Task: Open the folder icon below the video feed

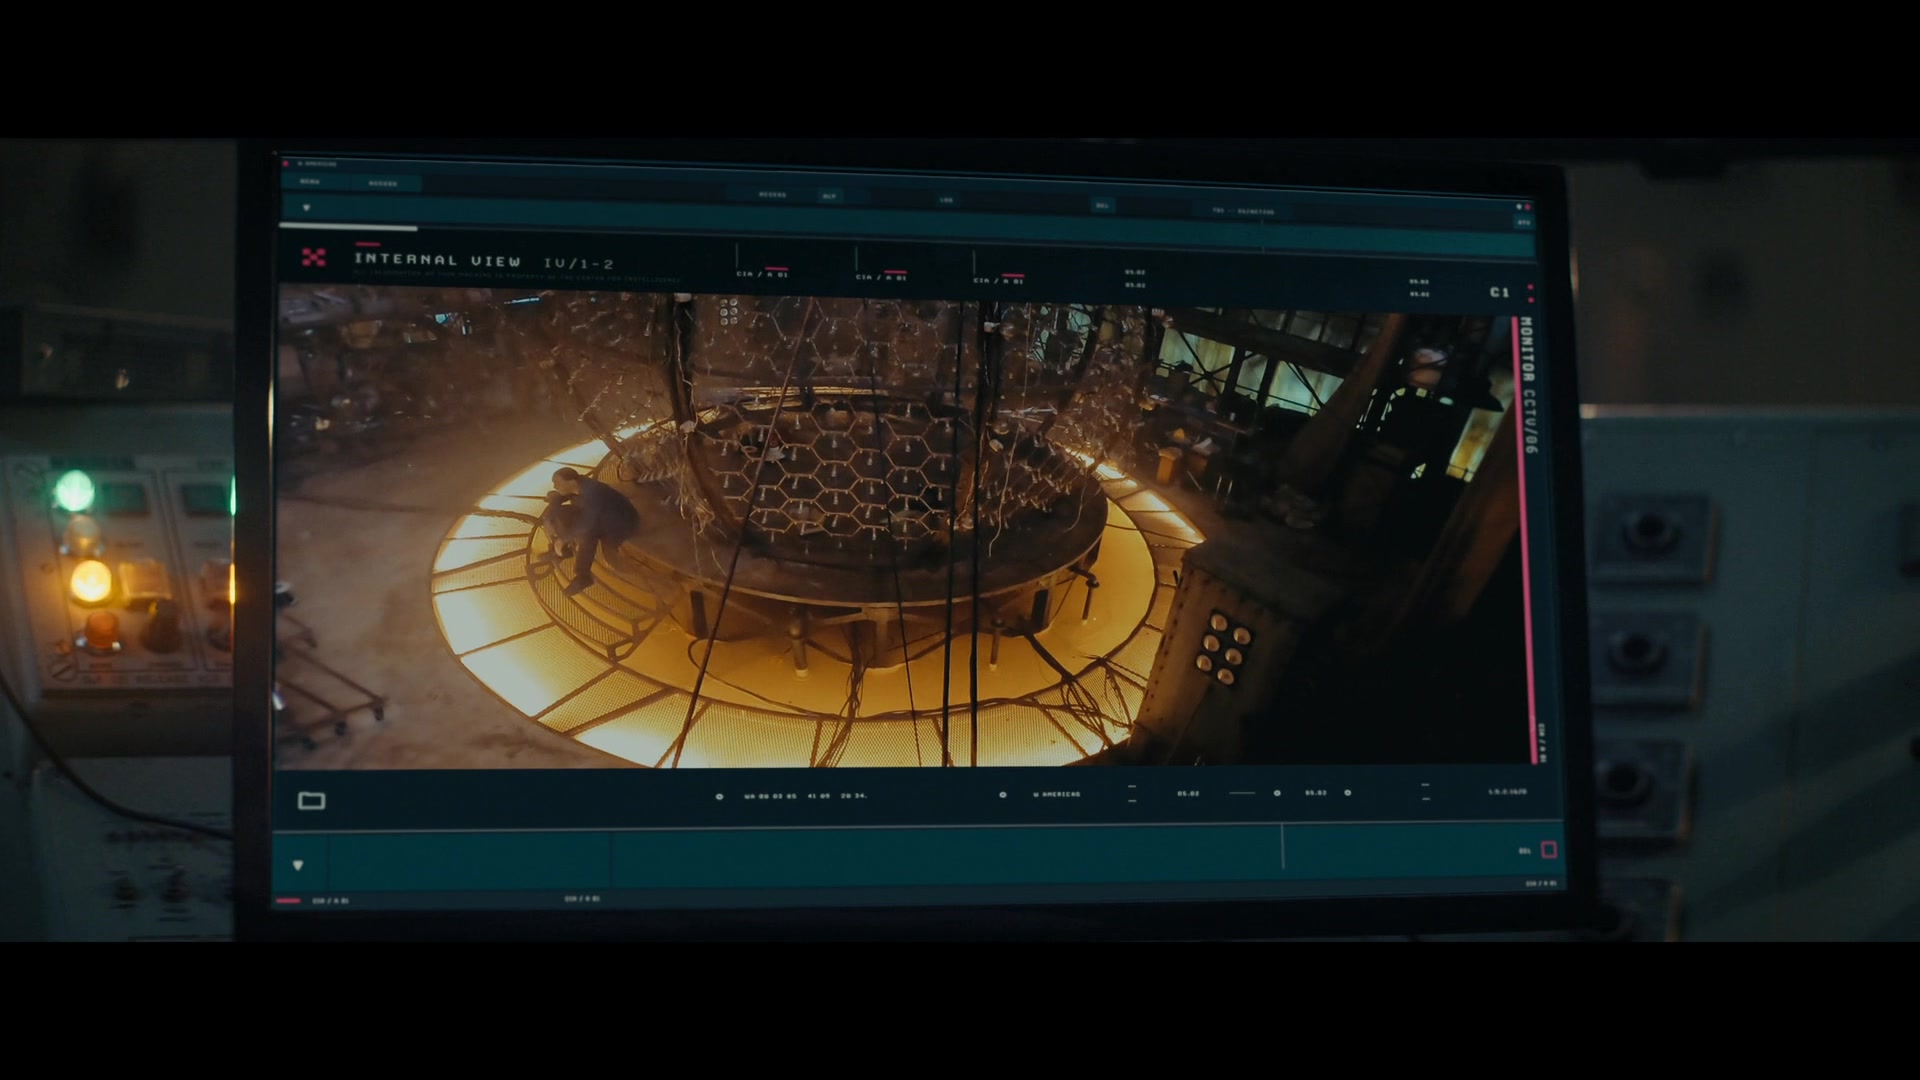Action: pos(312,800)
